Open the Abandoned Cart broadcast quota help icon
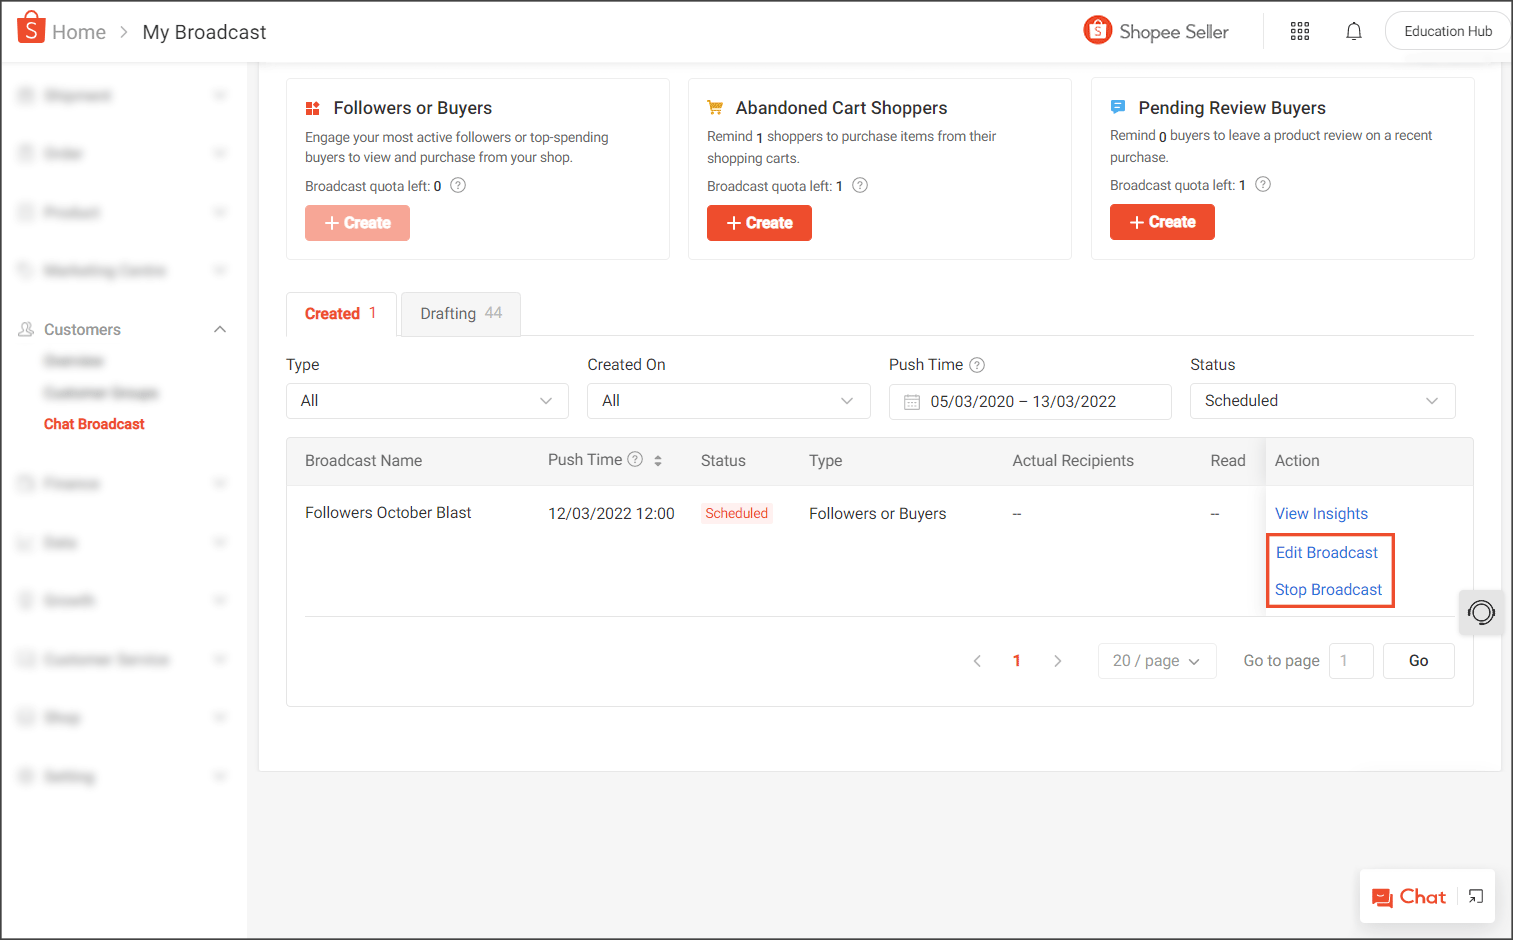 [860, 185]
